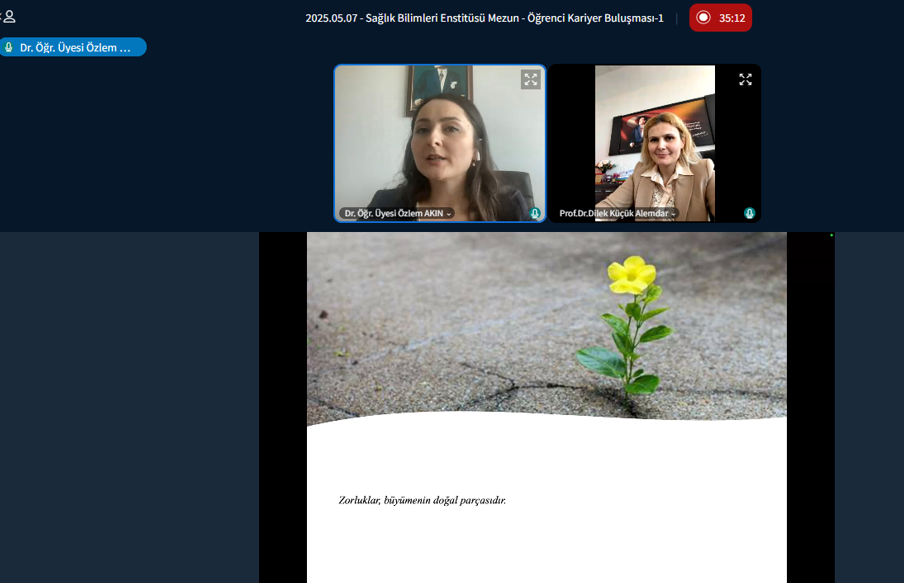Click microphone icon in the talking indicator pill
Viewport: 904px width, 583px height.
pyautogui.click(x=9, y=47)
